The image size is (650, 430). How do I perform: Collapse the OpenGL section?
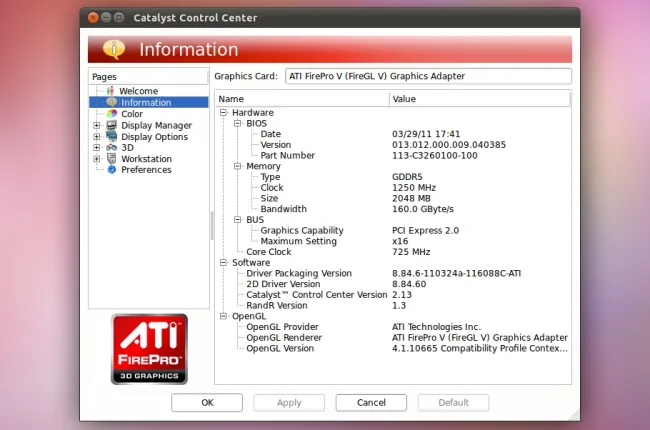click(x=223, y=316)
